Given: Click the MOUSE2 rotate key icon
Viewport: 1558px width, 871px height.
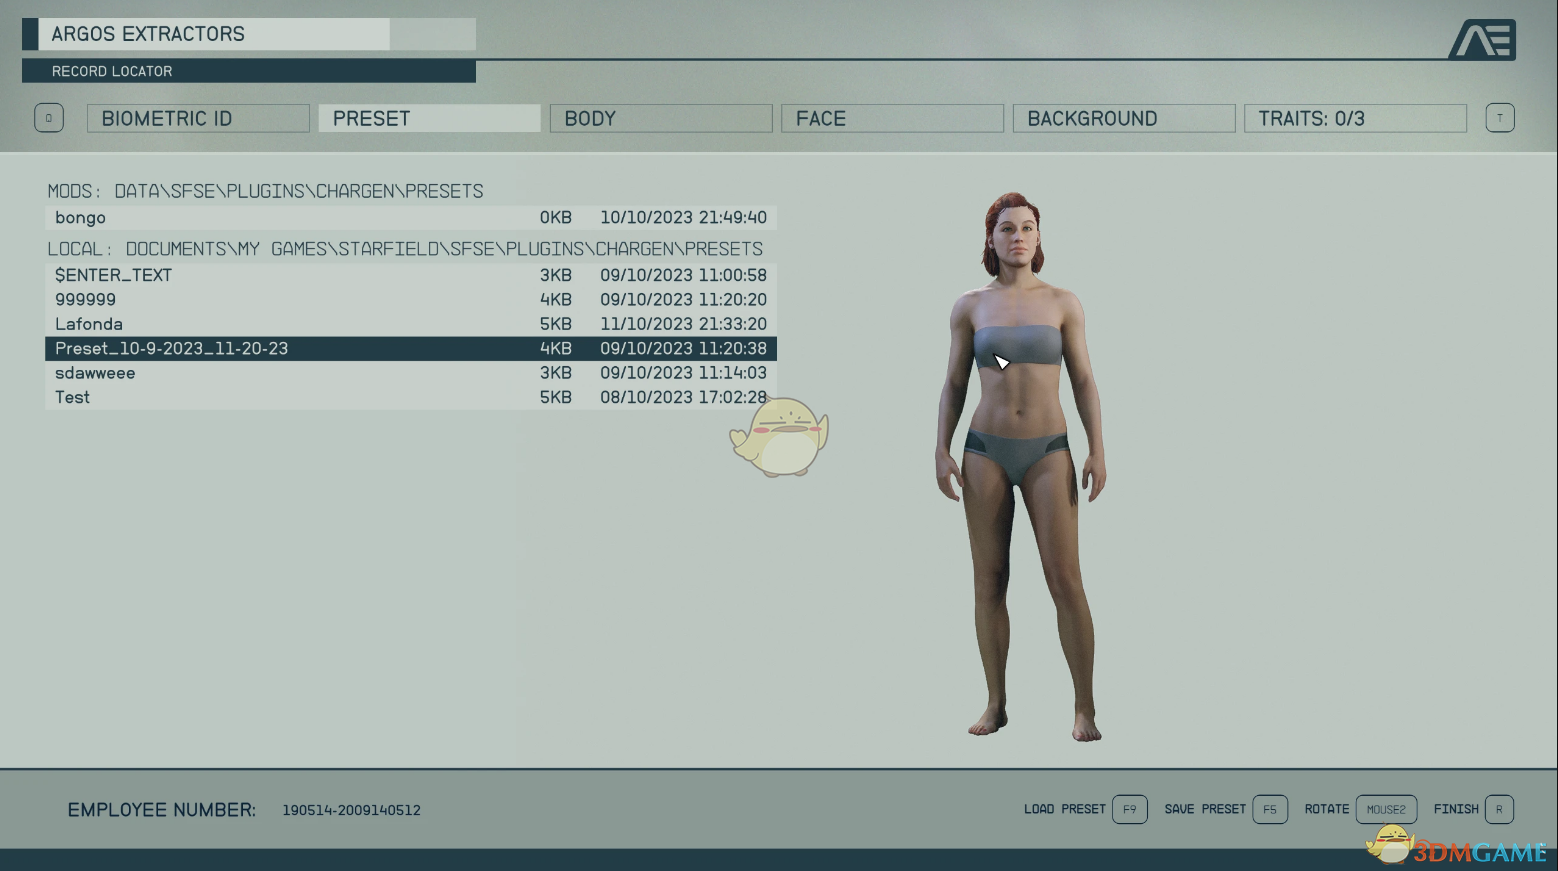Looking at the screenshot, I should pos(1386,809).
